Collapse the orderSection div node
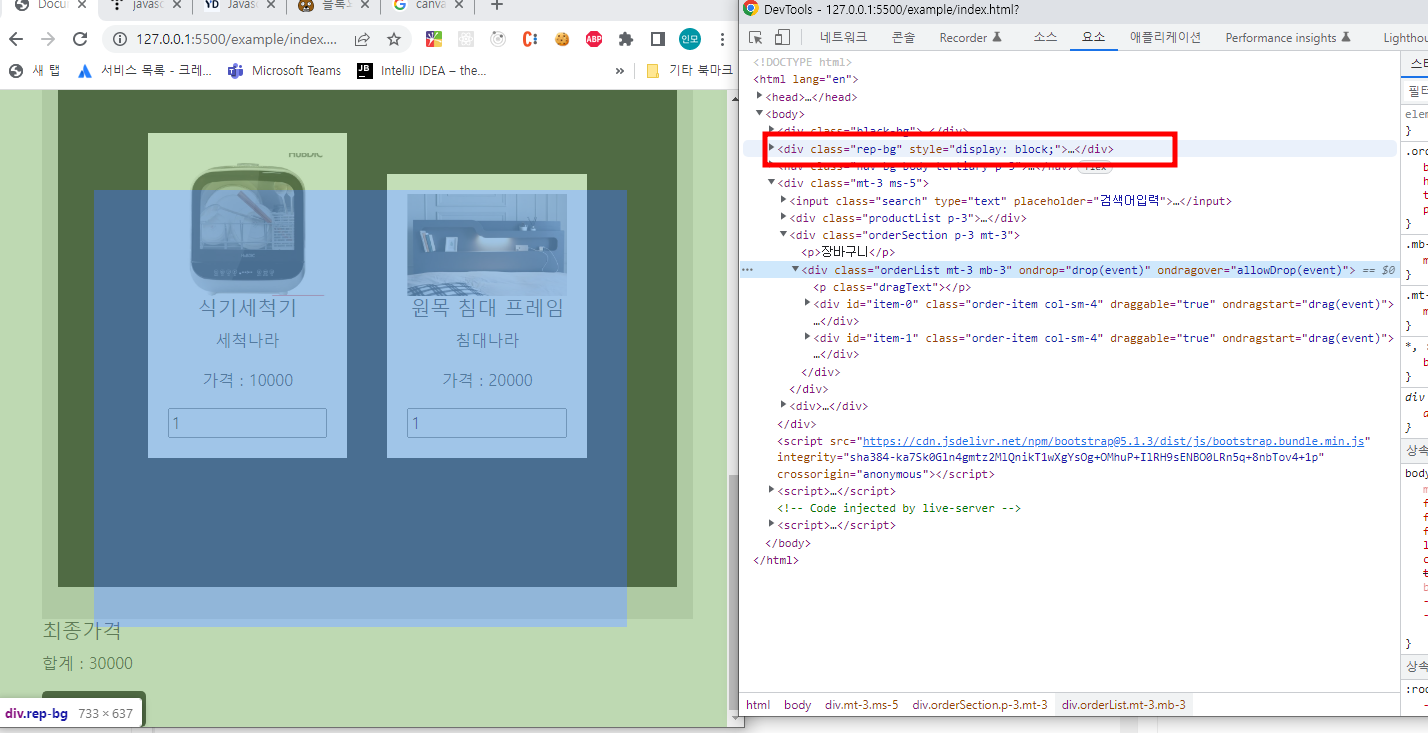Viewport: 1428px width, 733px height. pyautogui.click(x=783, y=235)
